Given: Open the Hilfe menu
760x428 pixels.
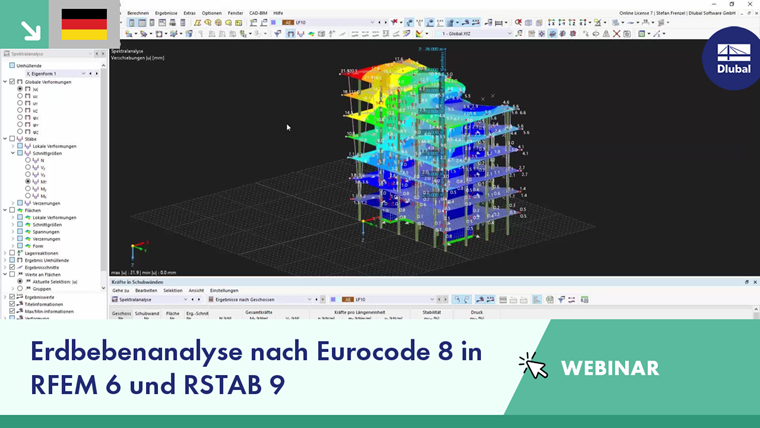Looking at the screenshot, I should [x=278, y=13].
